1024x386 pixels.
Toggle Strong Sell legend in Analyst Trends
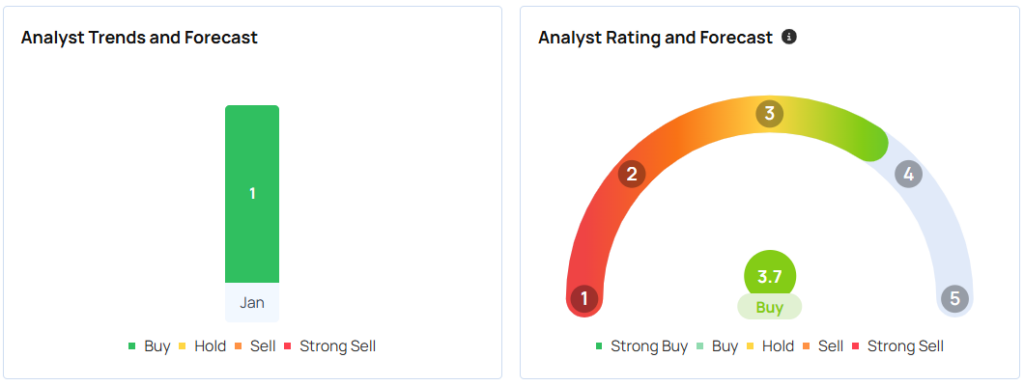point(330,346)
